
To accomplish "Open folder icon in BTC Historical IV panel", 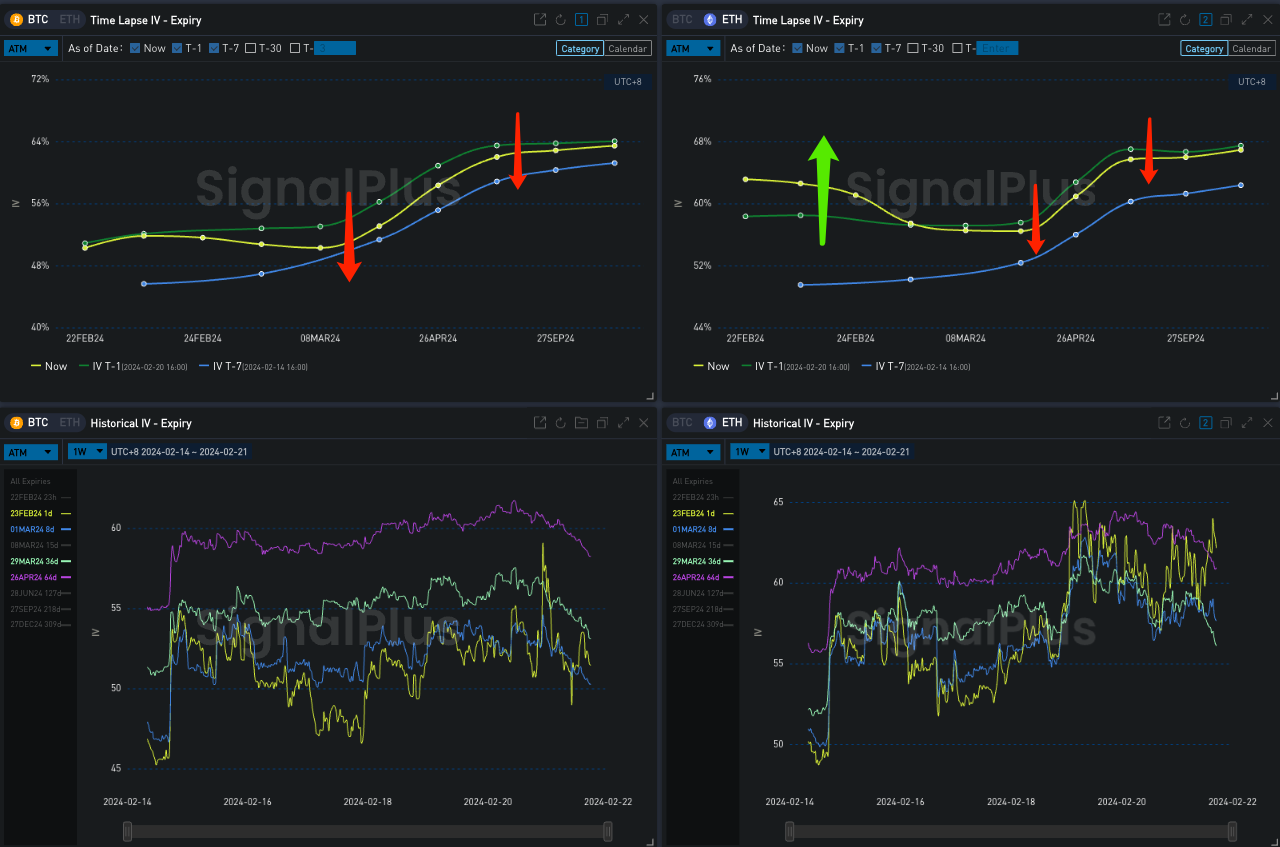I will [x=582, y=423].
